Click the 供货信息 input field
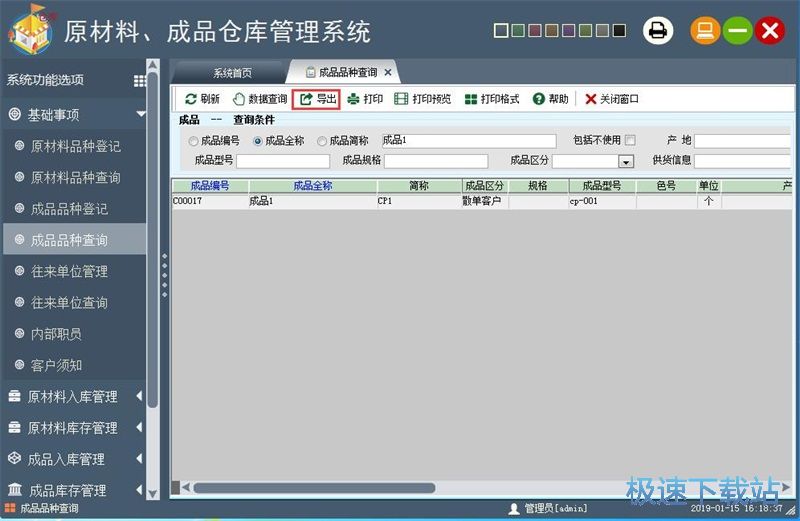 click(x=742, y=161)
